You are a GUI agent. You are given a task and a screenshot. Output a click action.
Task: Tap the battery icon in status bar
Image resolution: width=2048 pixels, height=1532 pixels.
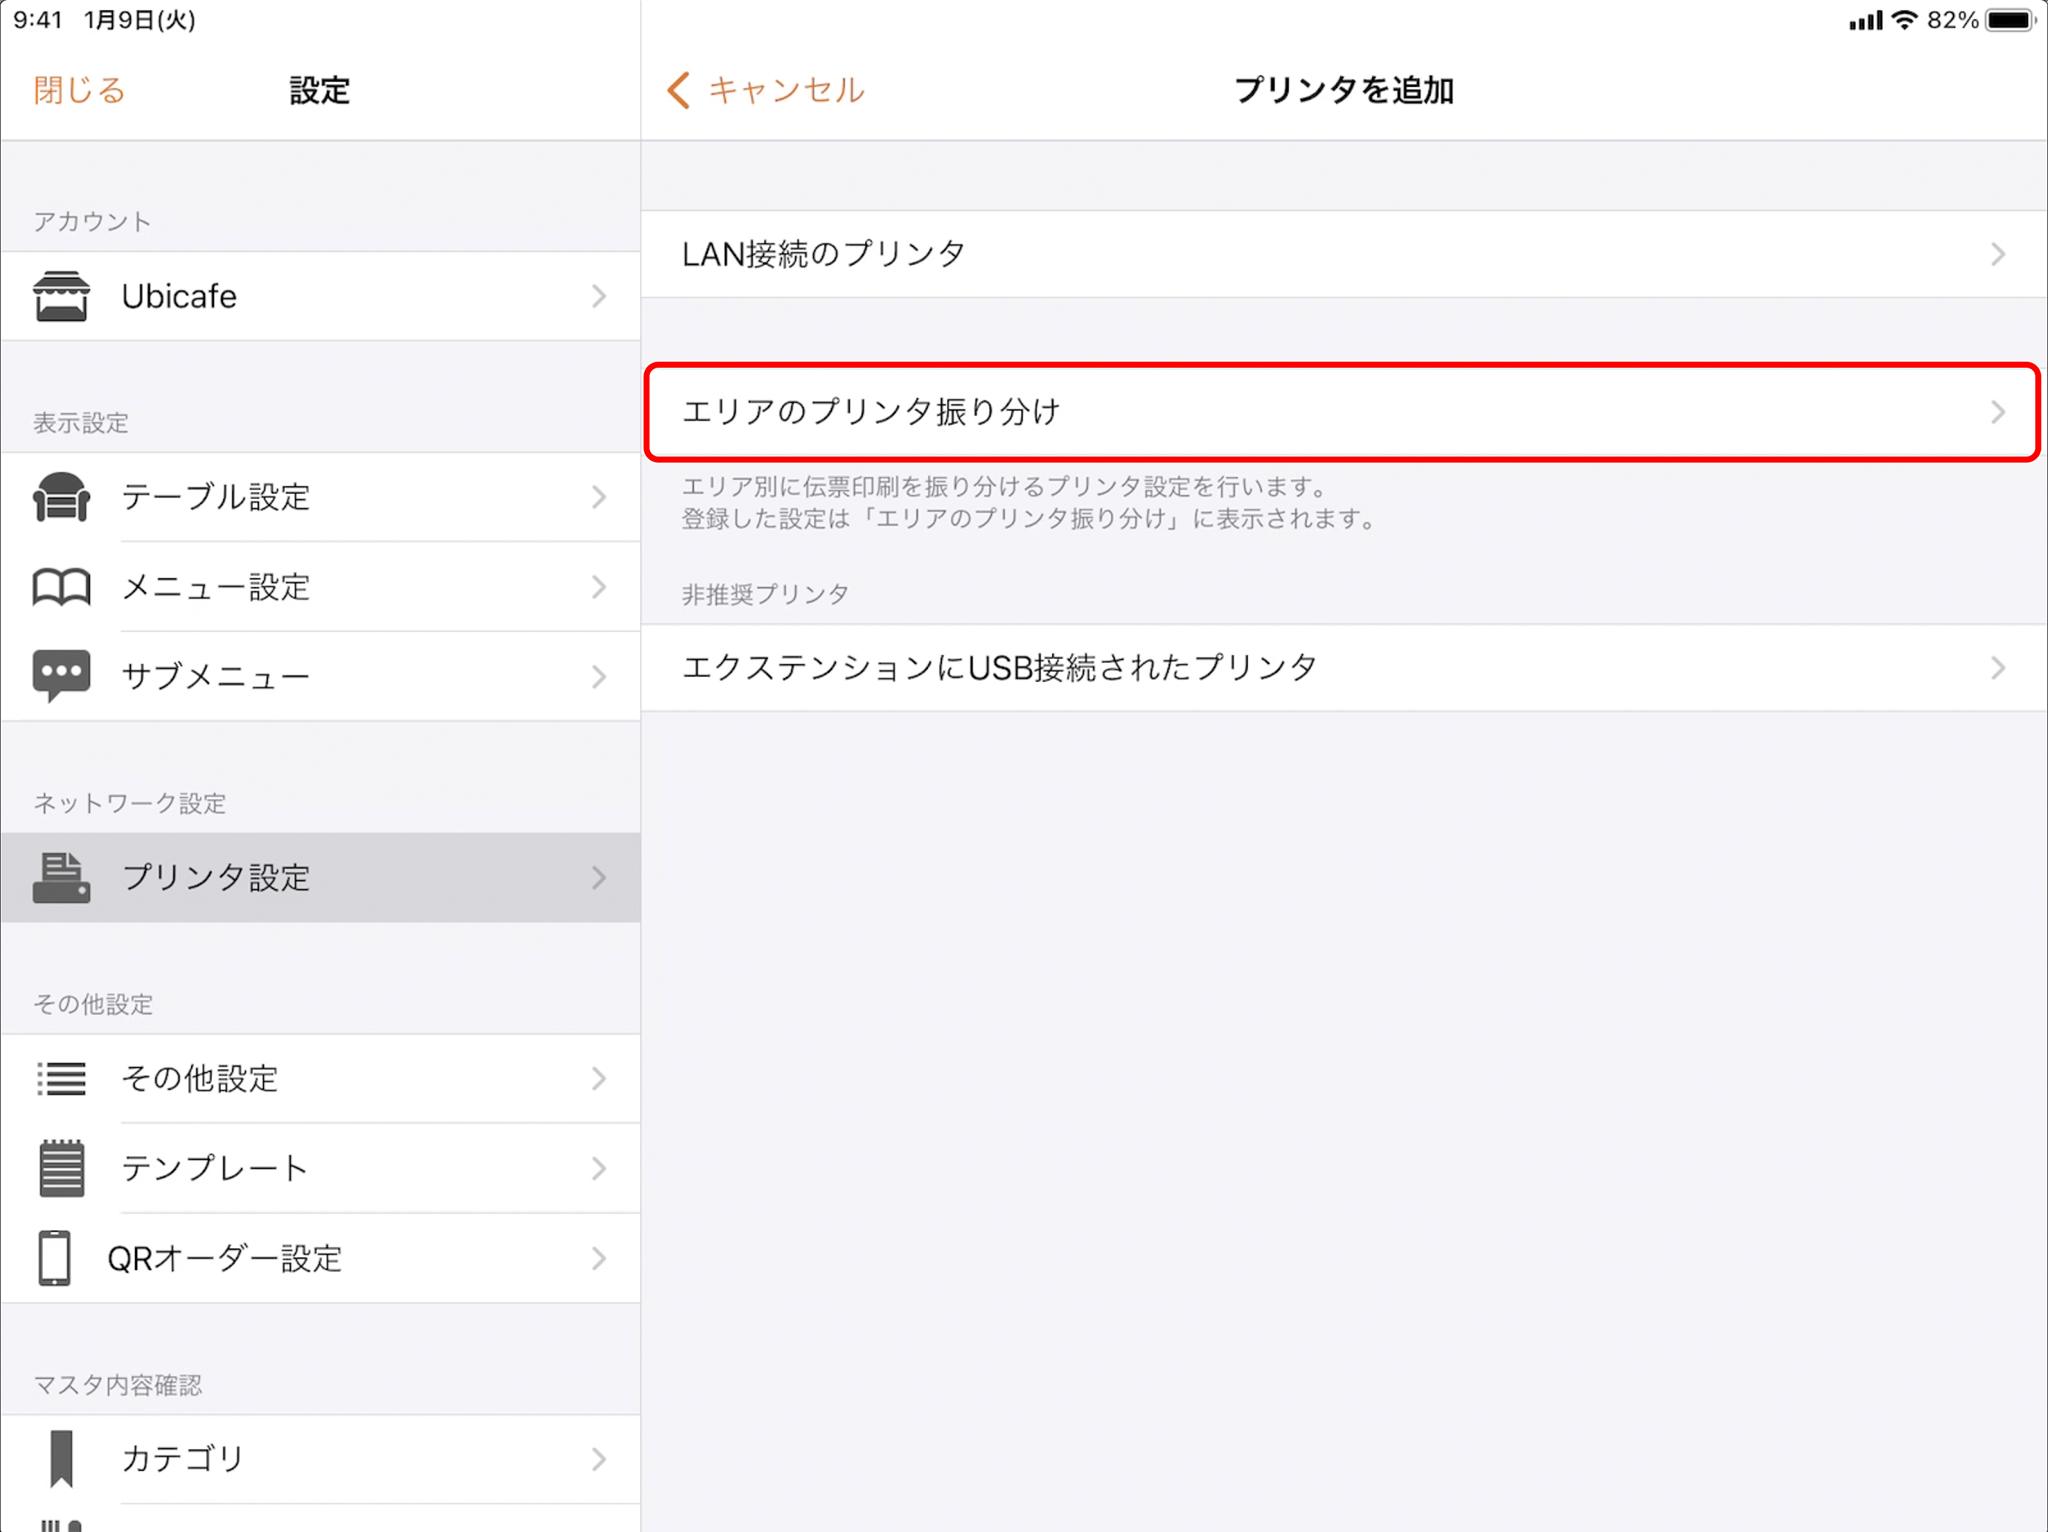click(x=2010, y=20)
